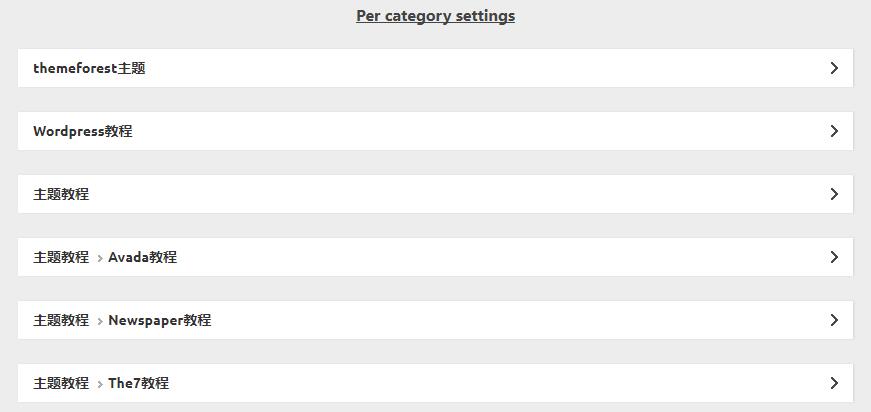Click the Newspaper教程 row's right chevron

(834, 320)
